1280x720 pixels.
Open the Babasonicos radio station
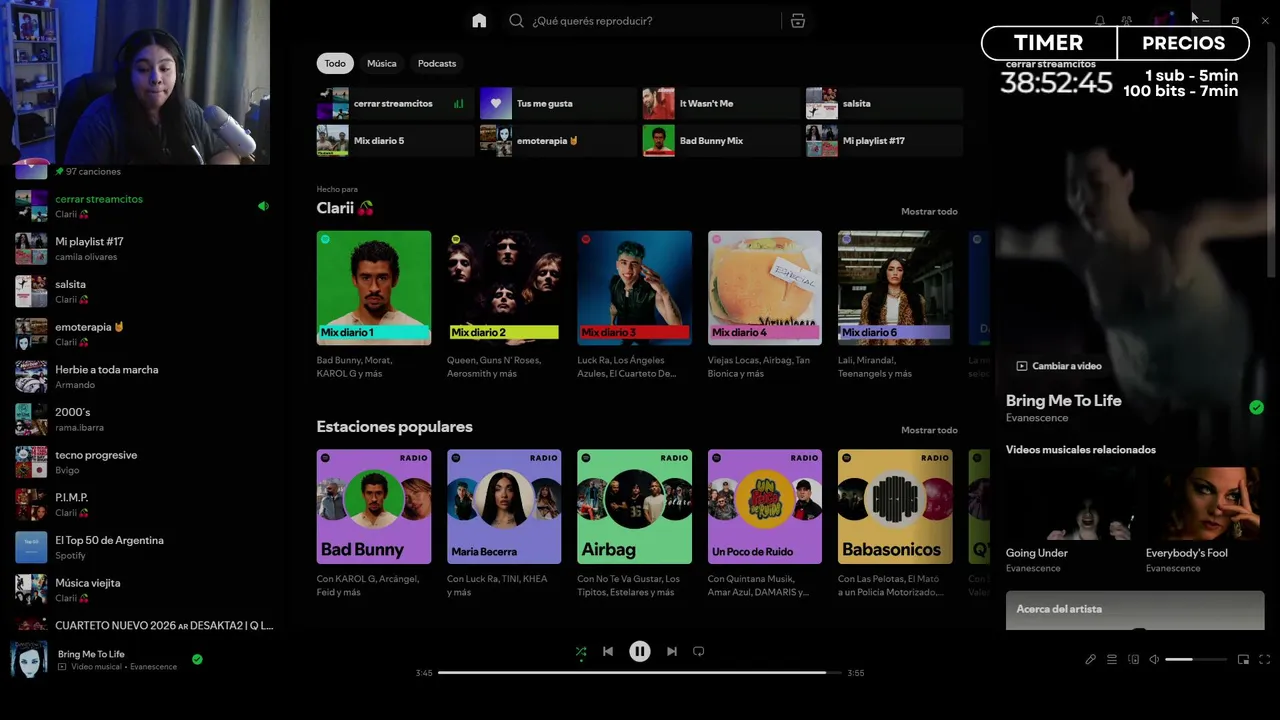(x=895, y=523)
